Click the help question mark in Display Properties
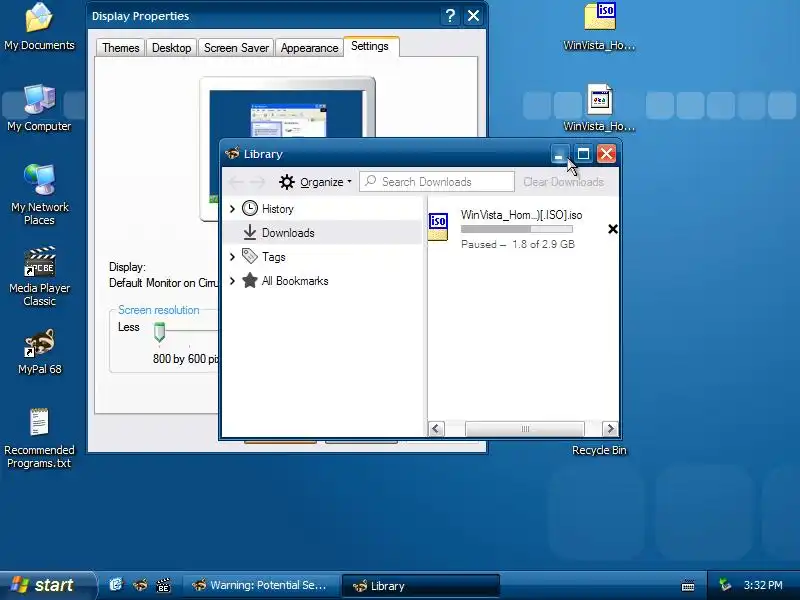Image resolution: width=800 pixels, height=600 pixels. tap(449, 16)
